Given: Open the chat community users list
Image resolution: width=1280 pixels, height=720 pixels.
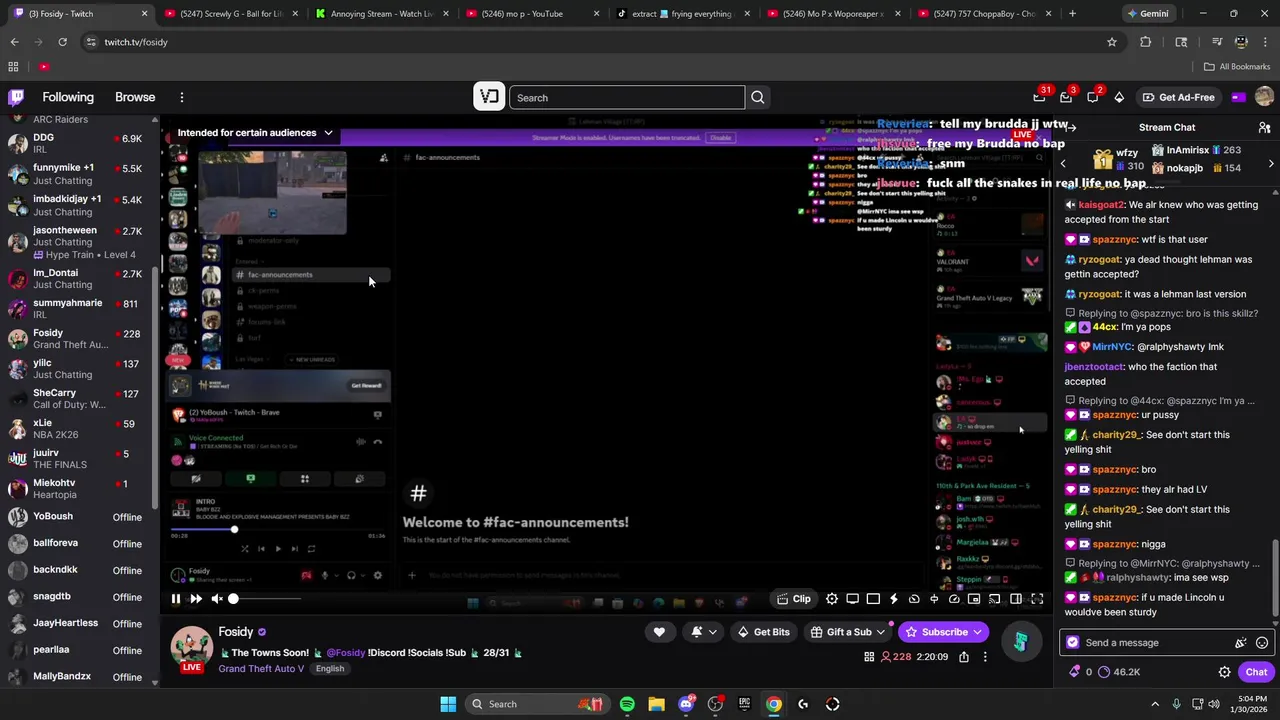Looking at the screenshot, I should pos(1264,127).
